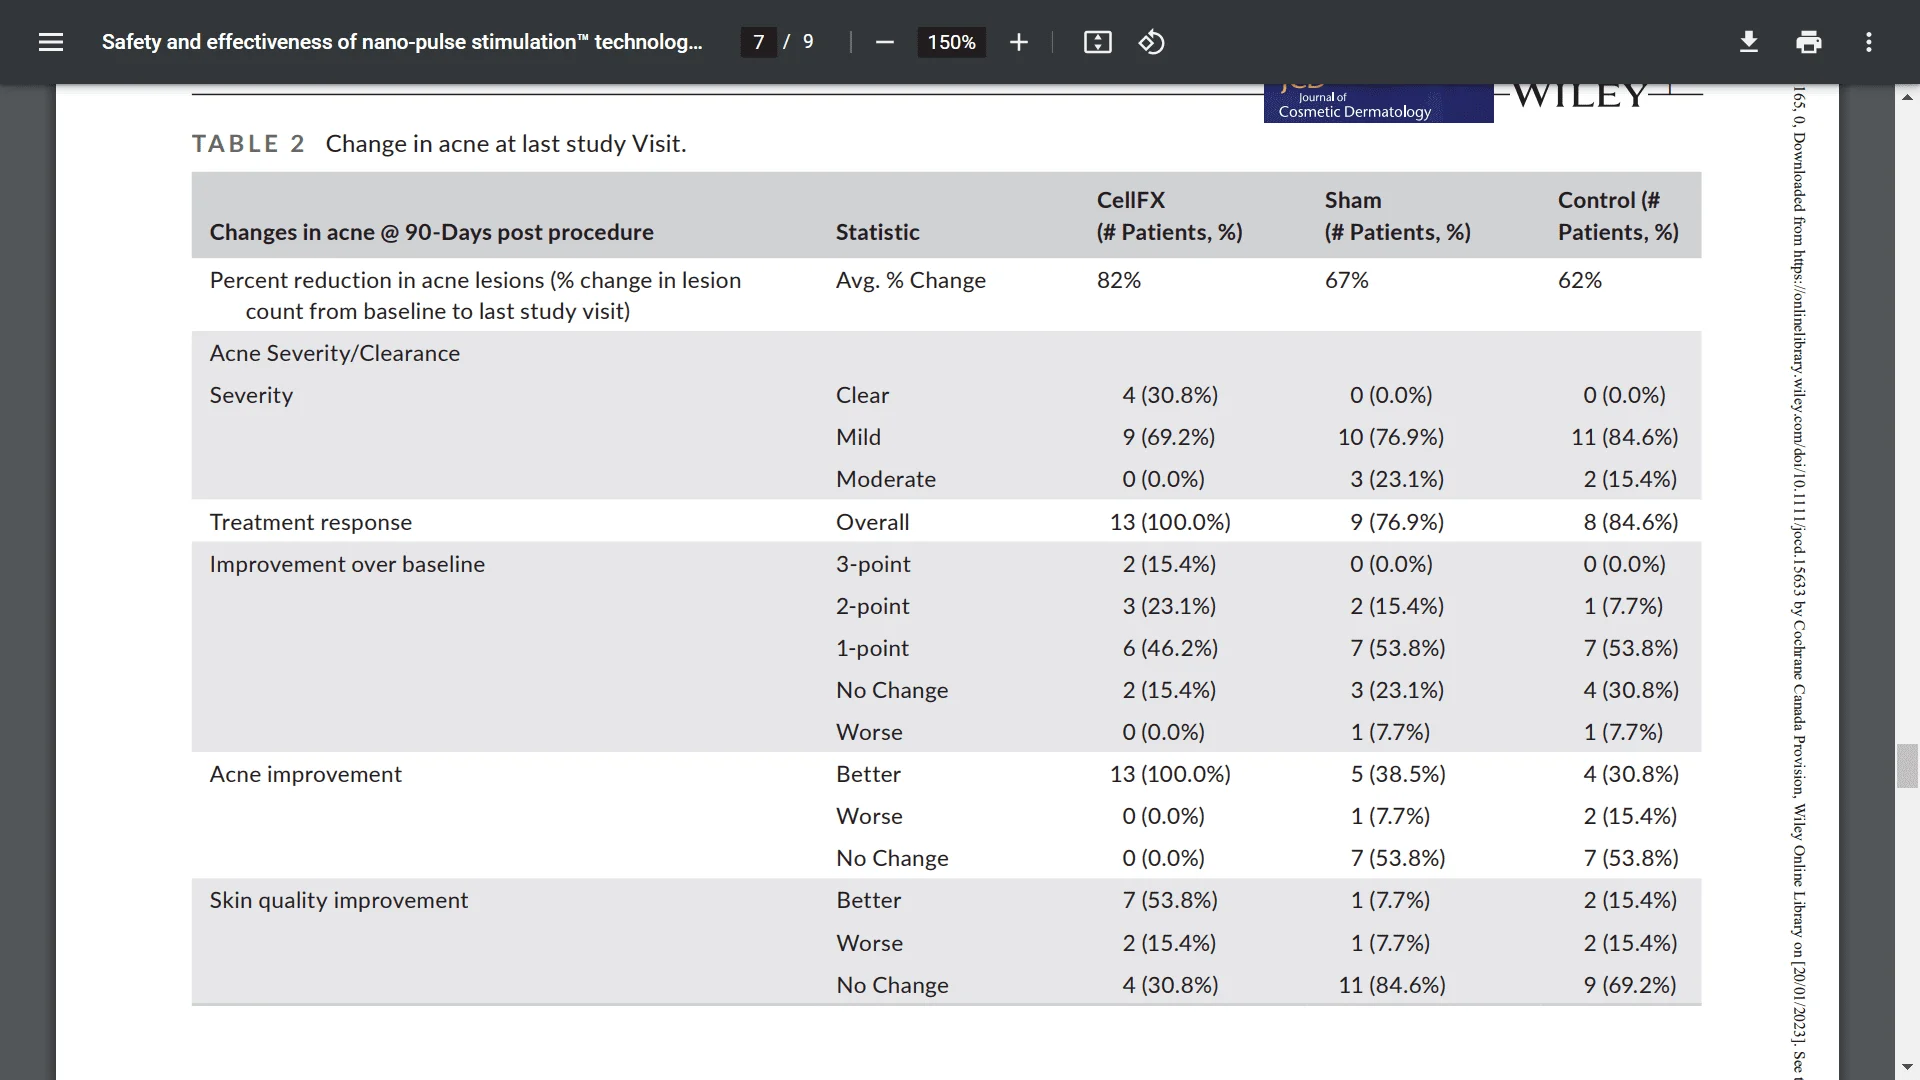
Task: Click the '3-point' statistic cell
Action: tap(873, 564)
